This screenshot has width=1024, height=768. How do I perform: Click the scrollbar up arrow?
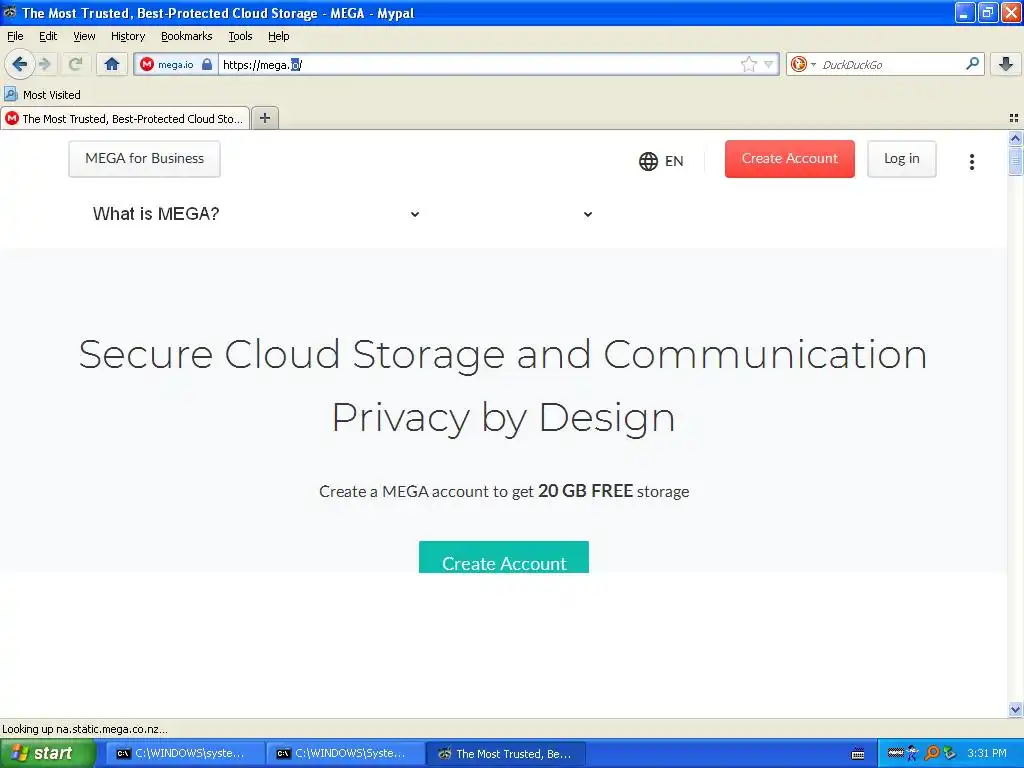[1015, 138]
